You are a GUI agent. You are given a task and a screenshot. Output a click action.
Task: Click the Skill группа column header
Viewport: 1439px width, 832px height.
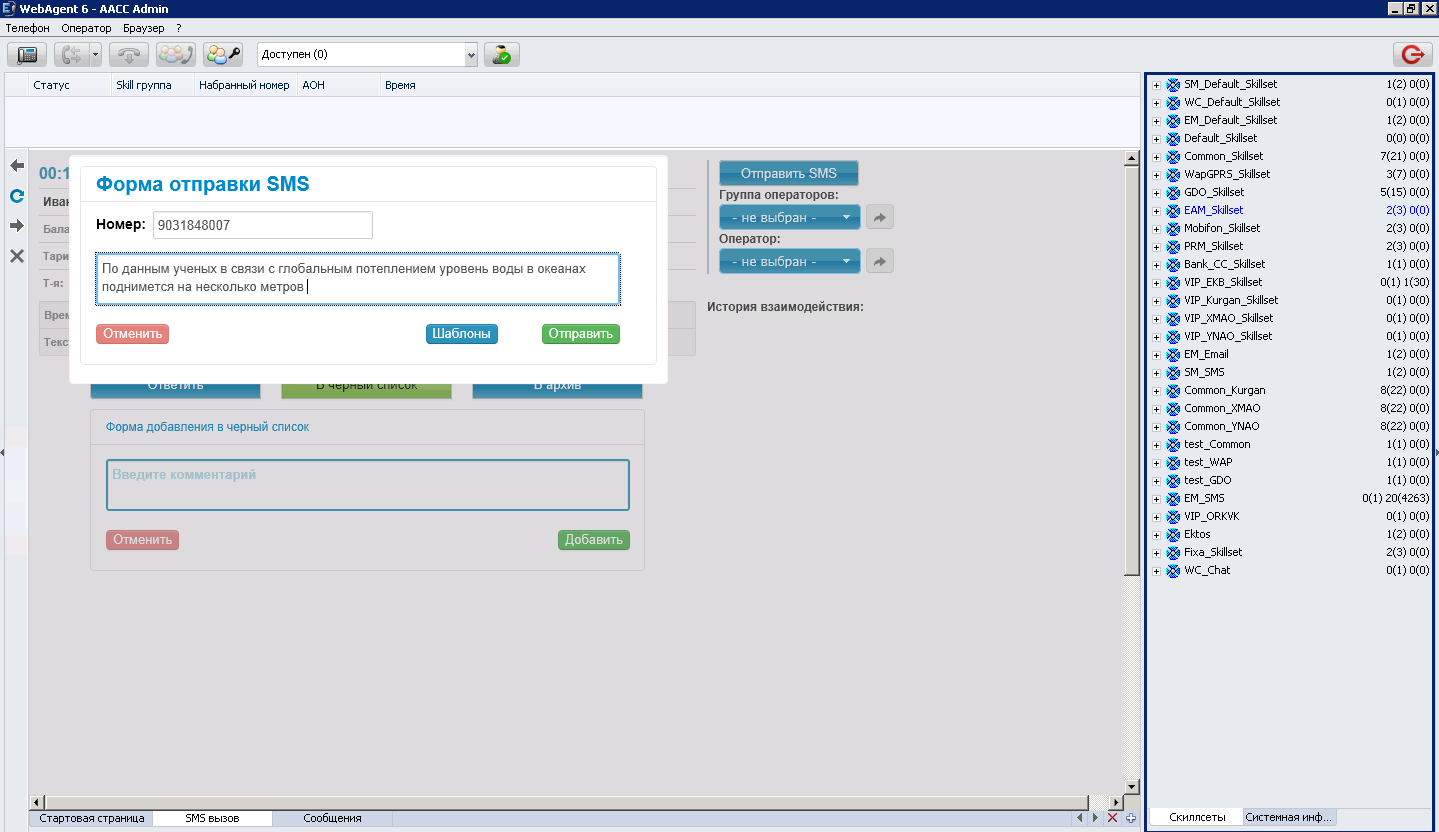pos(152,85)
